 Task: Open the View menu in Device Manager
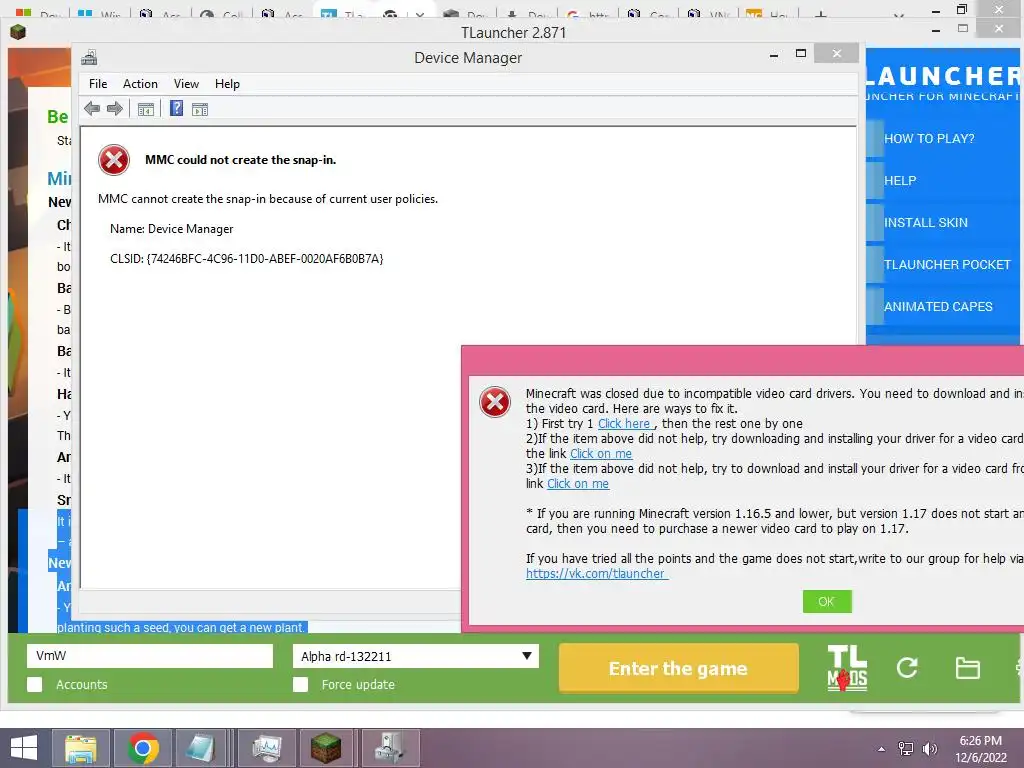coord(186,84)
